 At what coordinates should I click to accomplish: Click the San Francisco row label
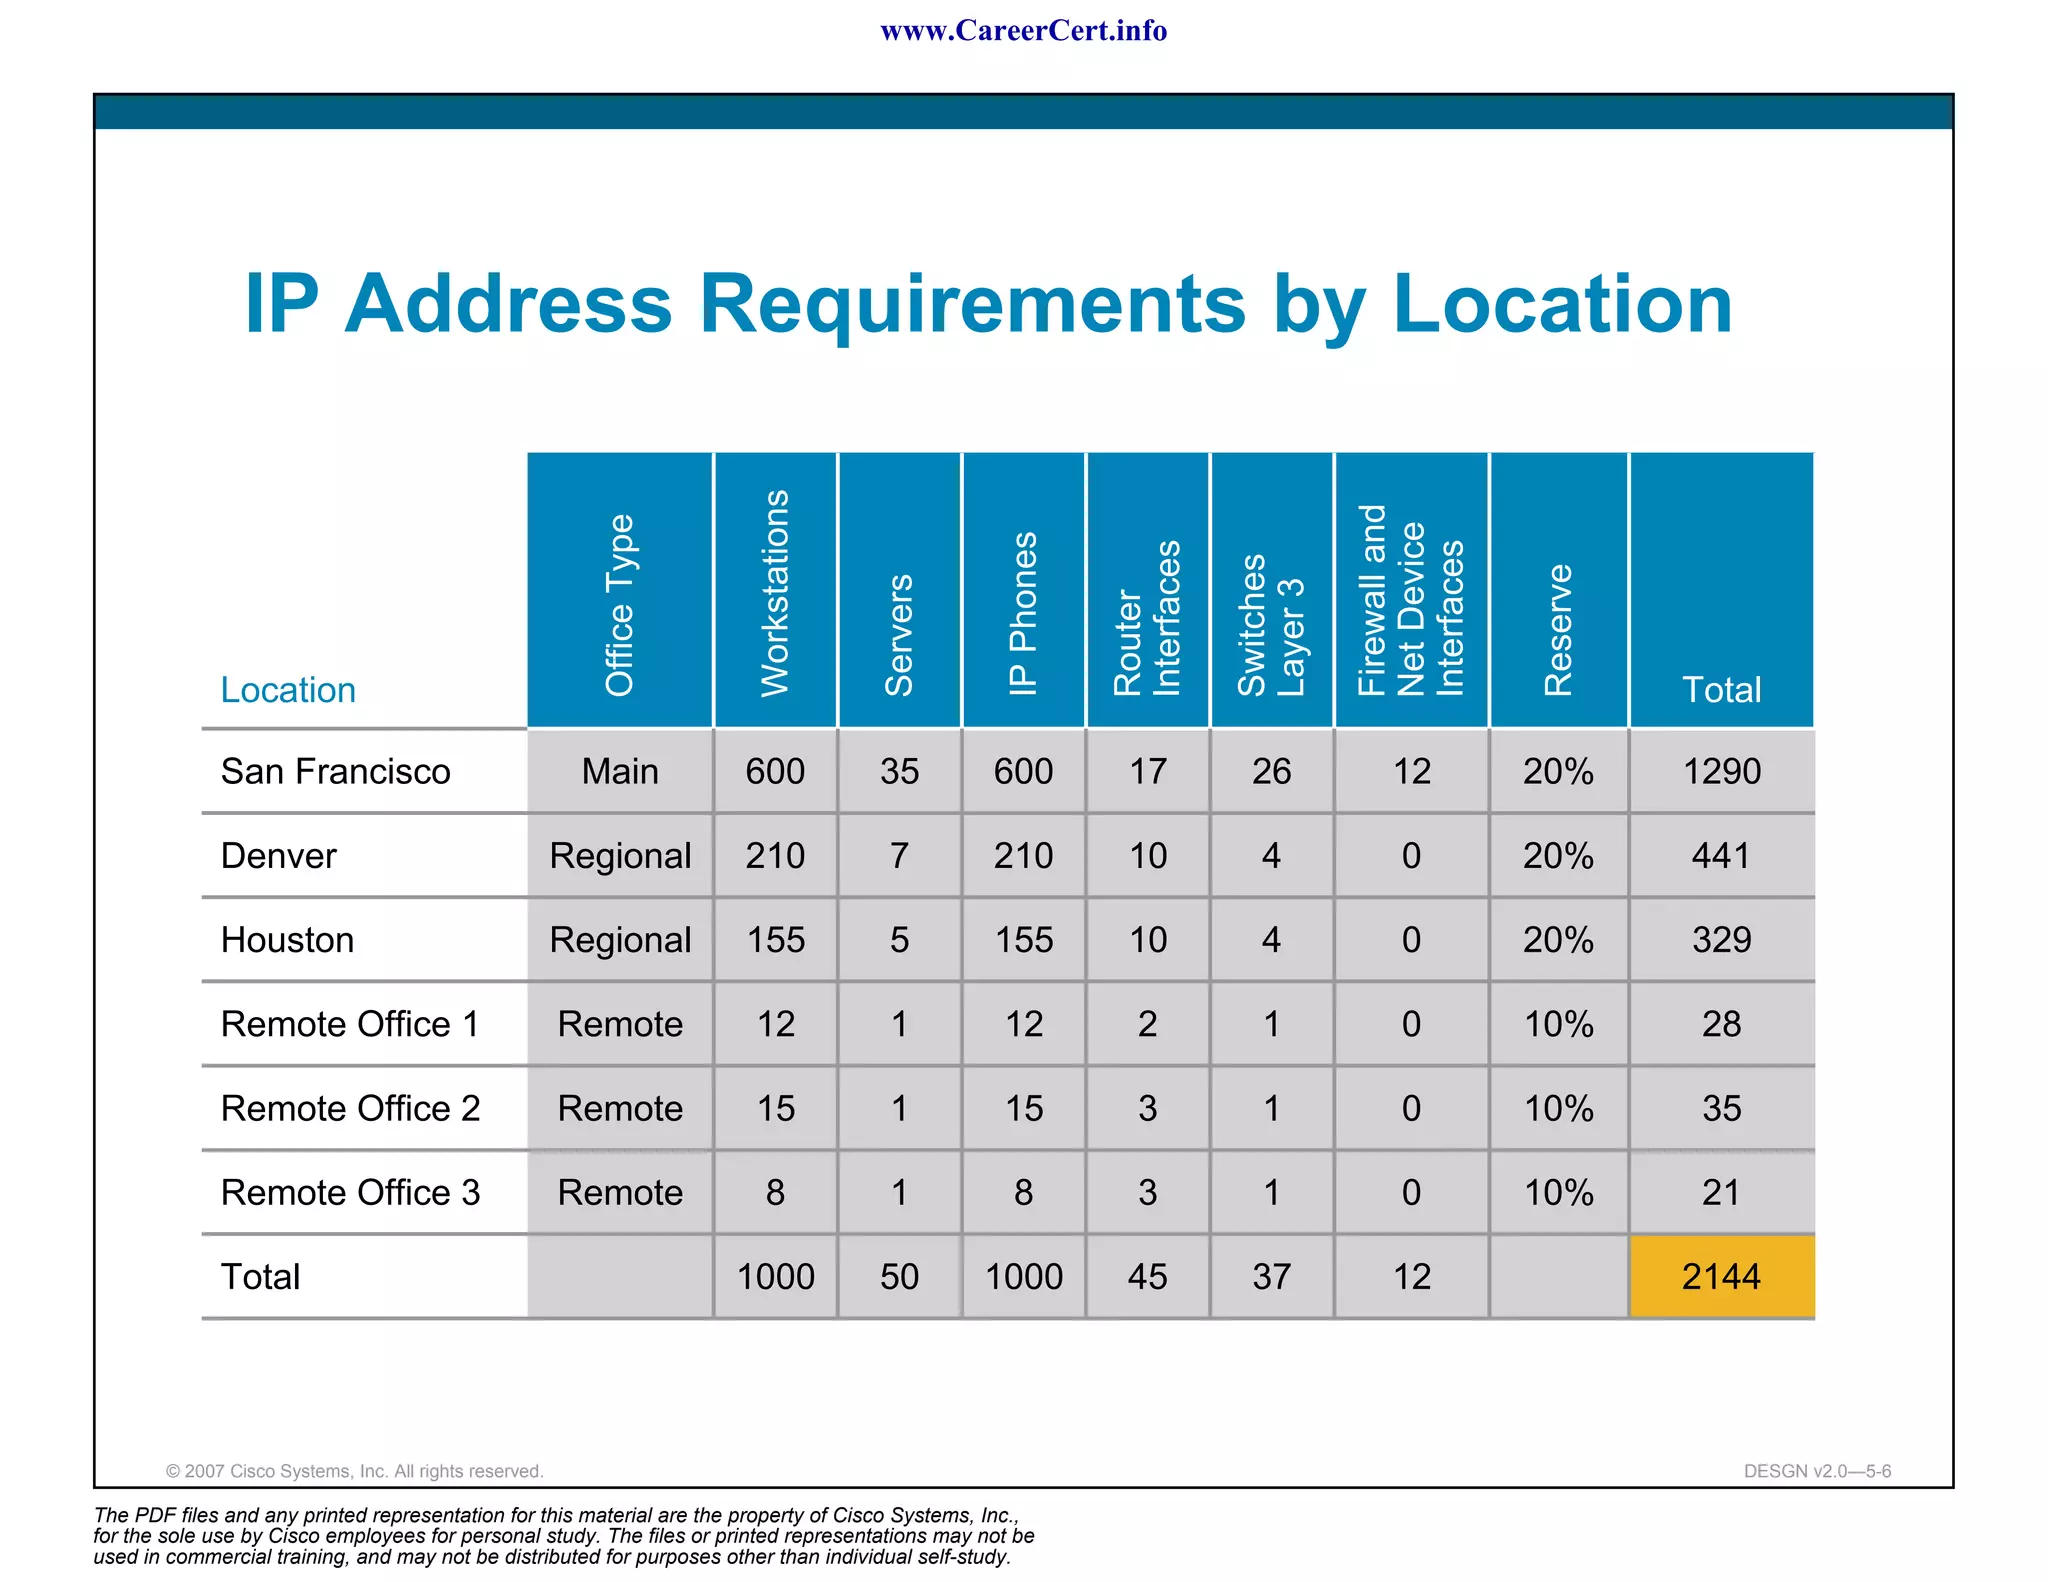335,772
